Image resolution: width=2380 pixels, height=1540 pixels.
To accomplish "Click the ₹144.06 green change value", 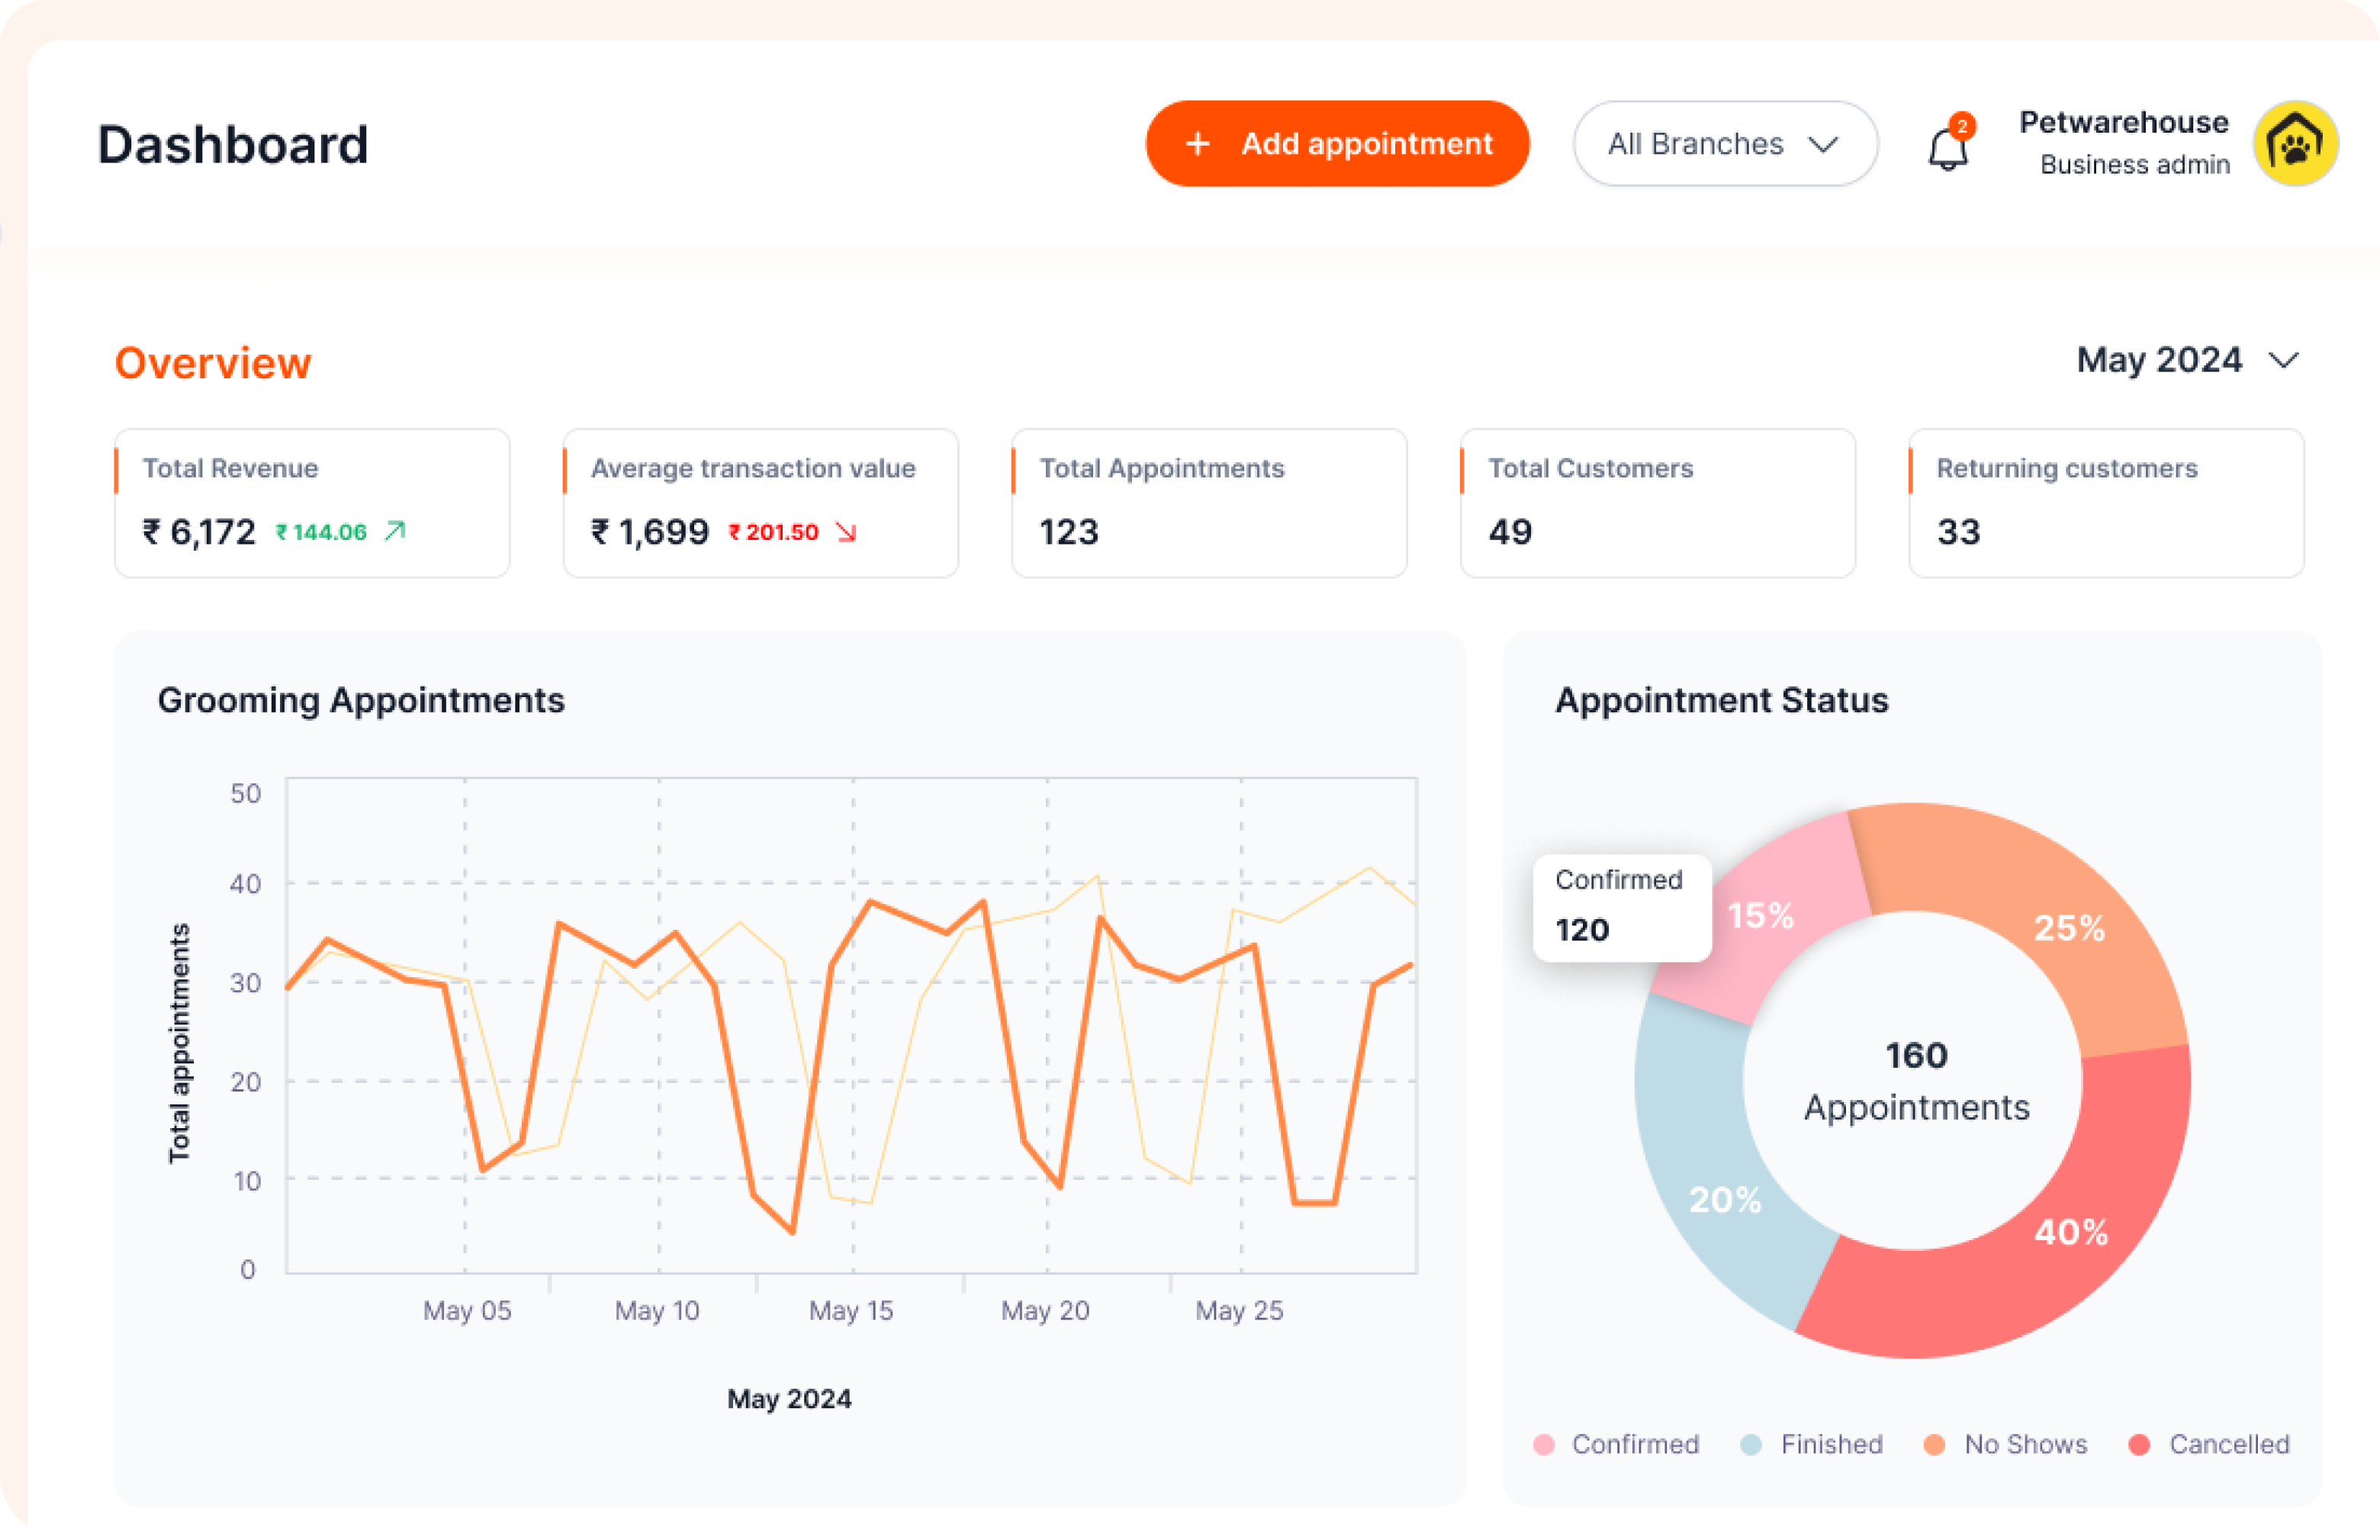I will point(321,532).
